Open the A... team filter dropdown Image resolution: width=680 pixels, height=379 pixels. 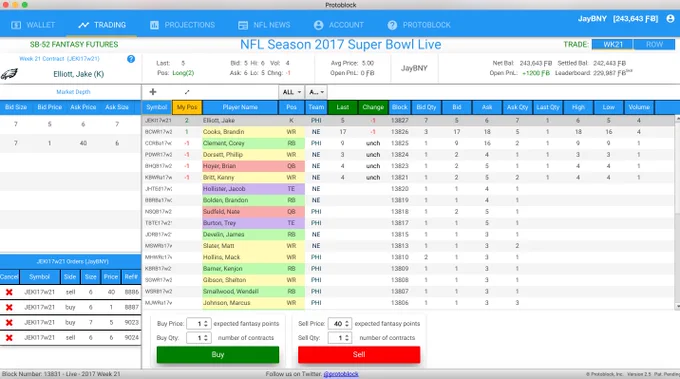pyautogui.click(x=316, y=92)
